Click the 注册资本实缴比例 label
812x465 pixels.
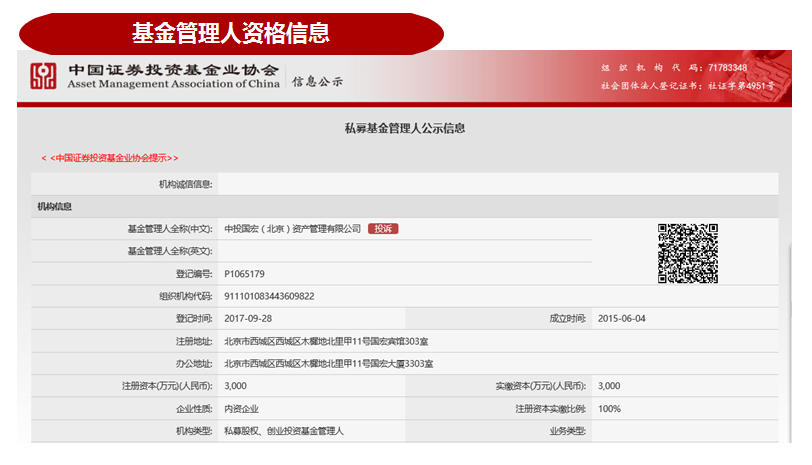tap(550, 409)
